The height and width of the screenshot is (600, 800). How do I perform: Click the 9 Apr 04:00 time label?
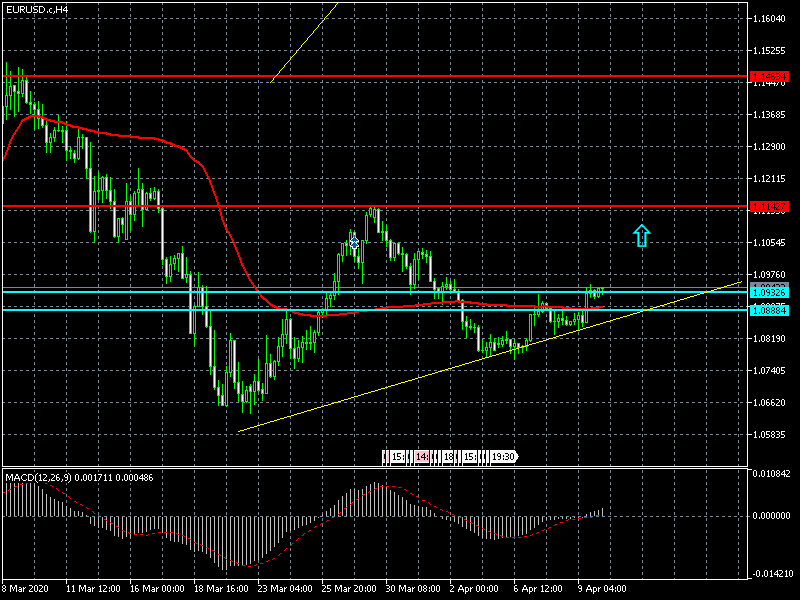[603, 589]
